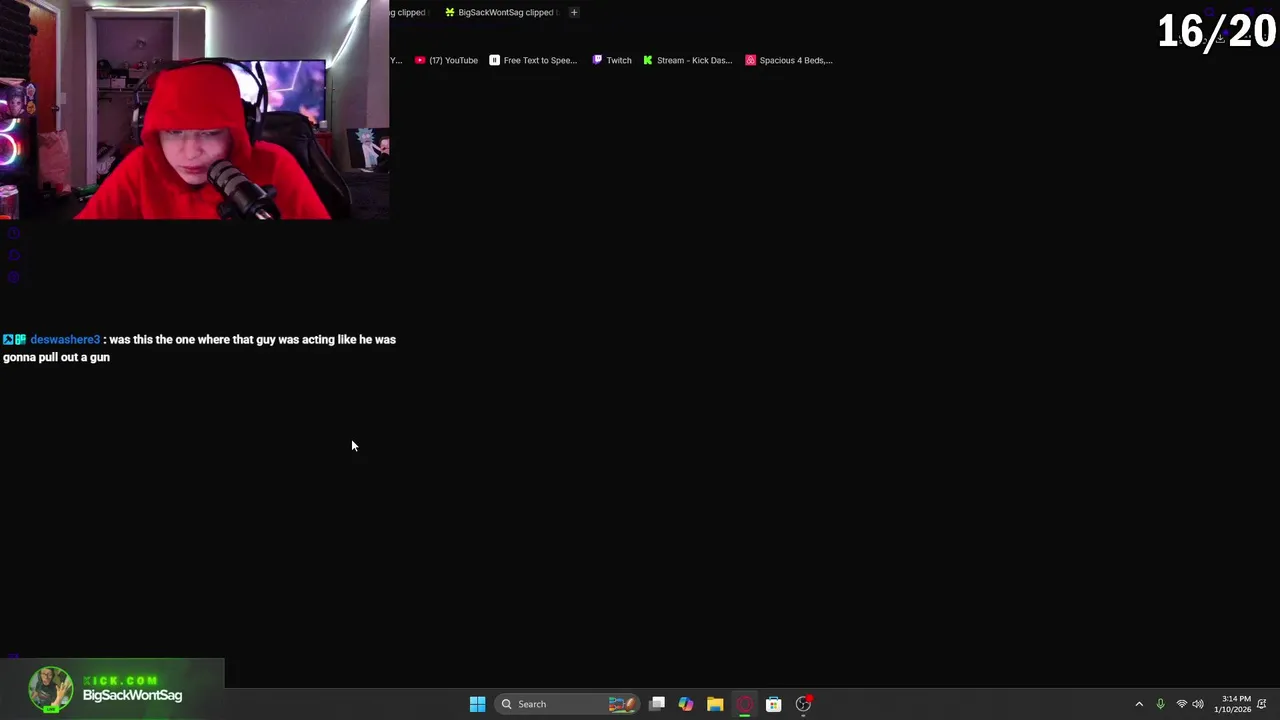Click the microphone icon in system tray
Image resolution: width=1280 pixels, height=720 pixels.
click(1160, 704)
